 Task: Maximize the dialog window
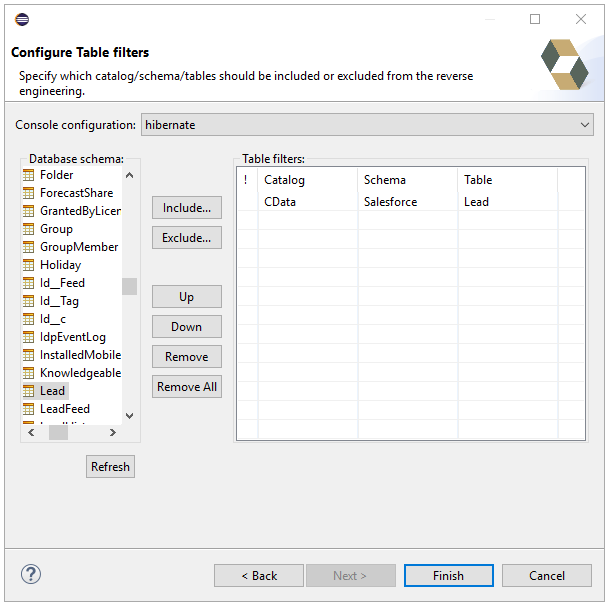point(535,19)
